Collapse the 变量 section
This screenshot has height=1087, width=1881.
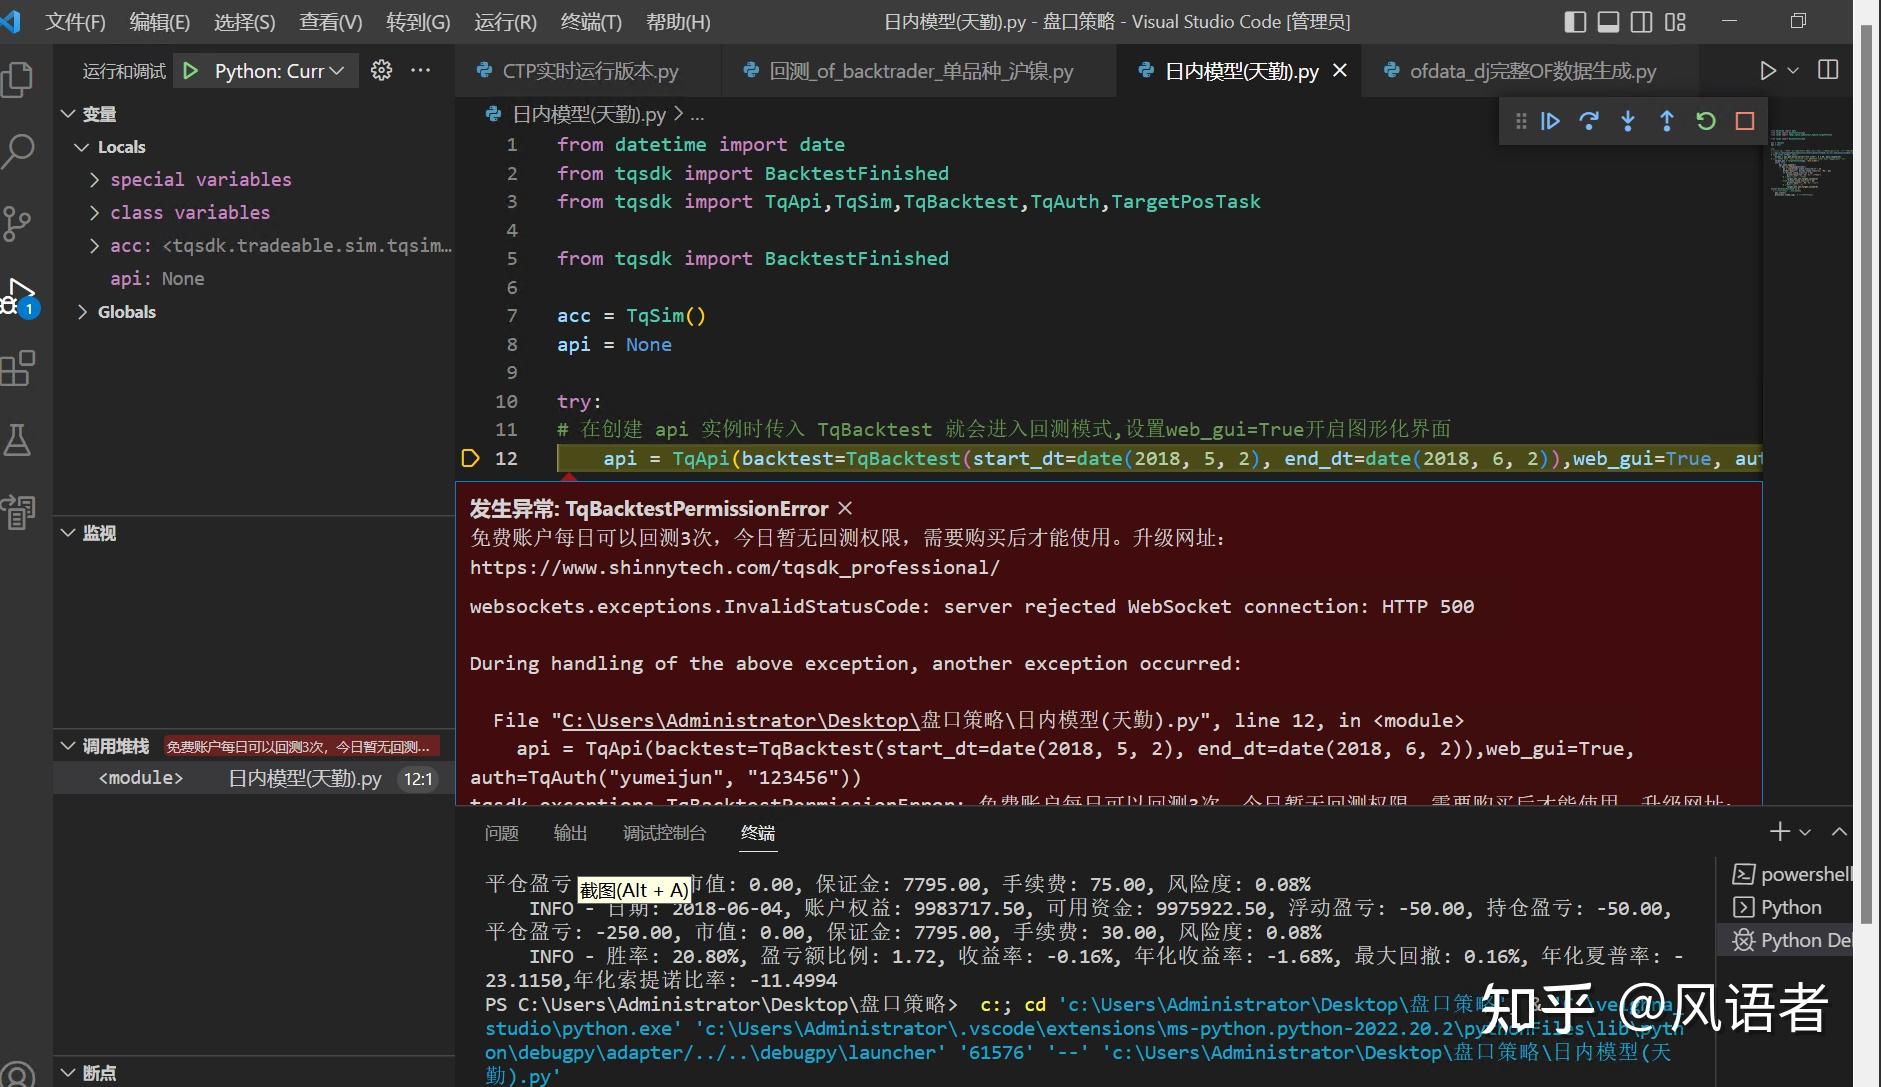(x=69, y=114)
